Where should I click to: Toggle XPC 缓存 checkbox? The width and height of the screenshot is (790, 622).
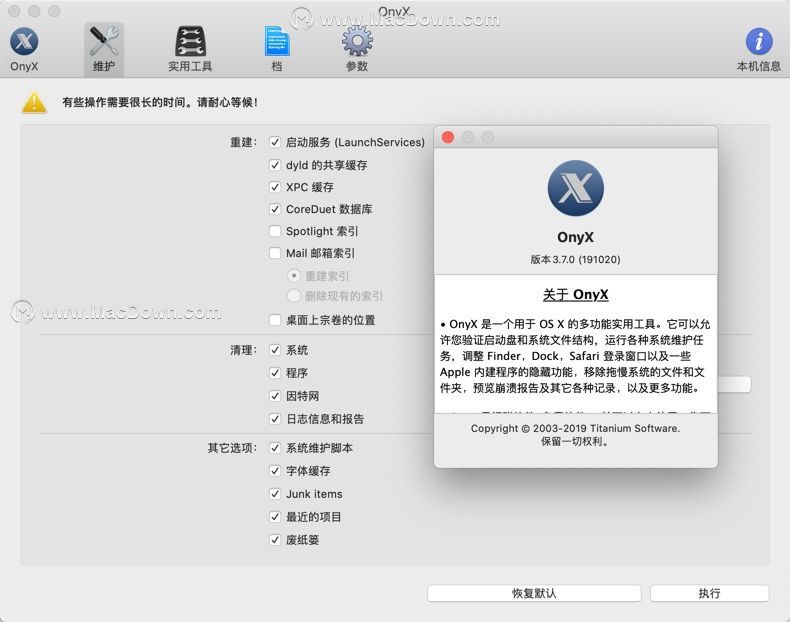tap(275, 187)
